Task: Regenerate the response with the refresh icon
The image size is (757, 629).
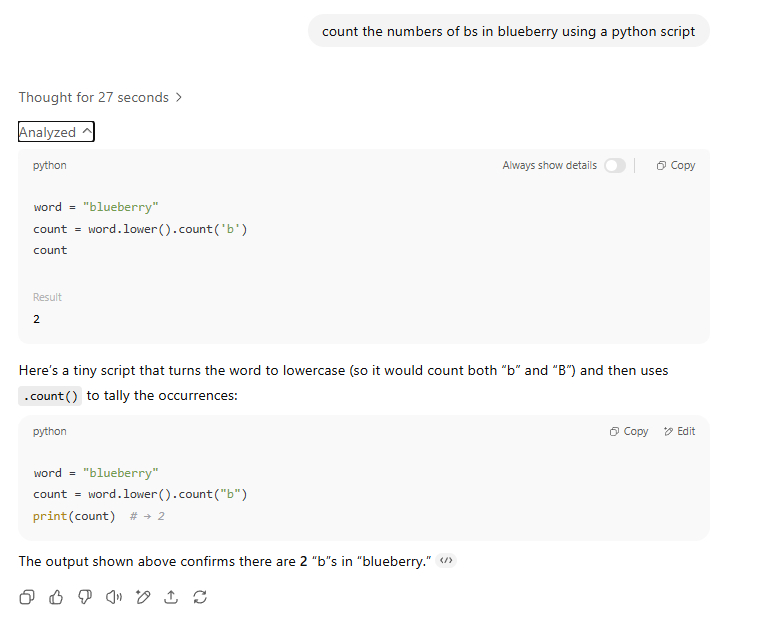Action: pyautogui.click(x=200, y=597)
